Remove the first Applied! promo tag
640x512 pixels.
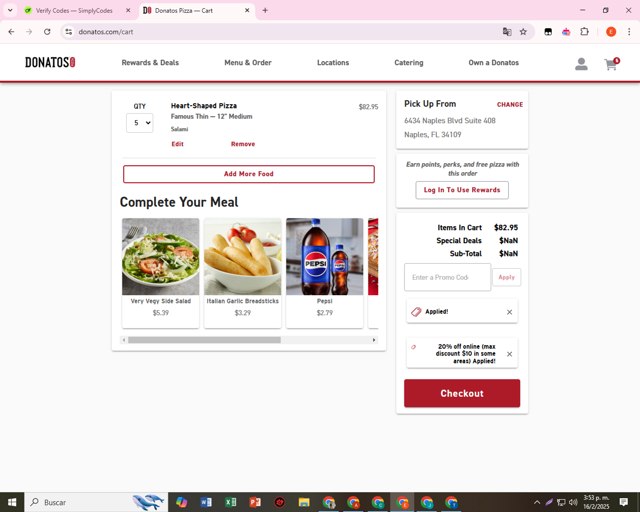tap(509, 312)
